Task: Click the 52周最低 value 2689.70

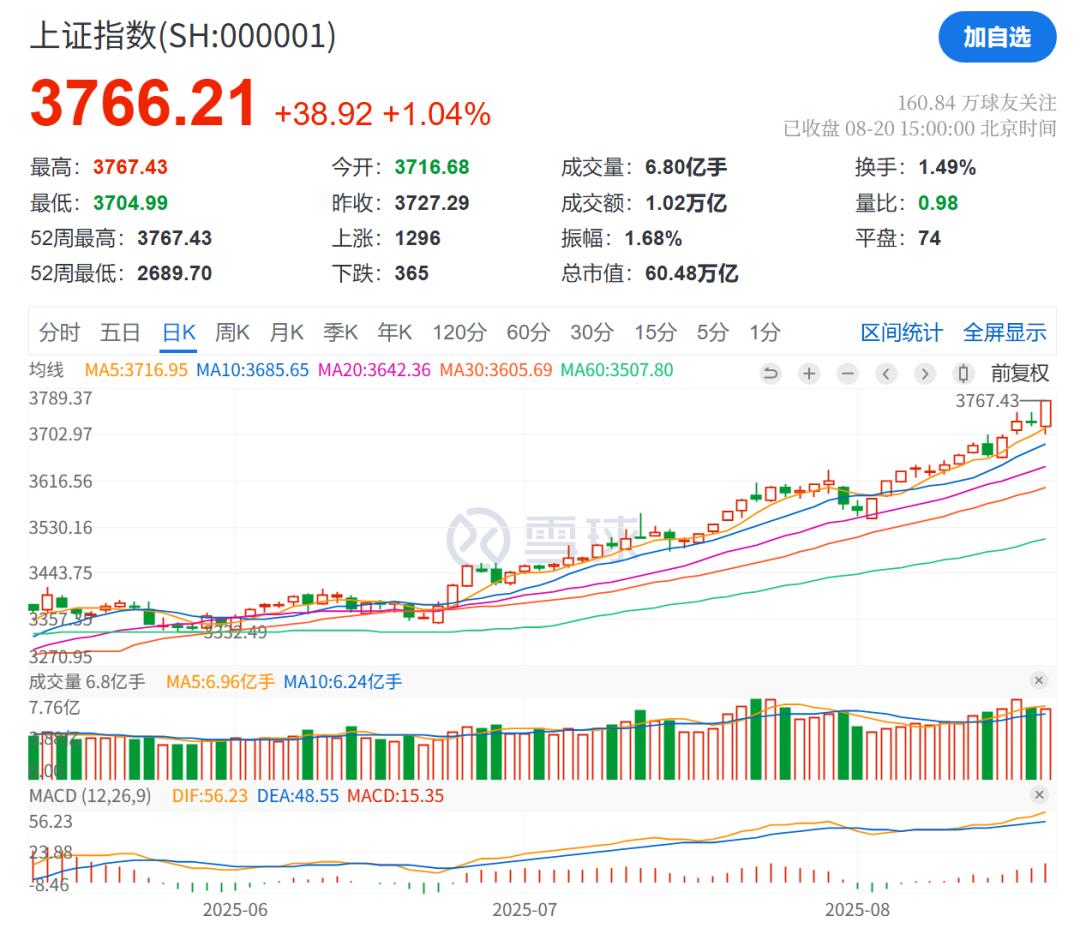Action: pyautogui.click(x=174, y=274)
